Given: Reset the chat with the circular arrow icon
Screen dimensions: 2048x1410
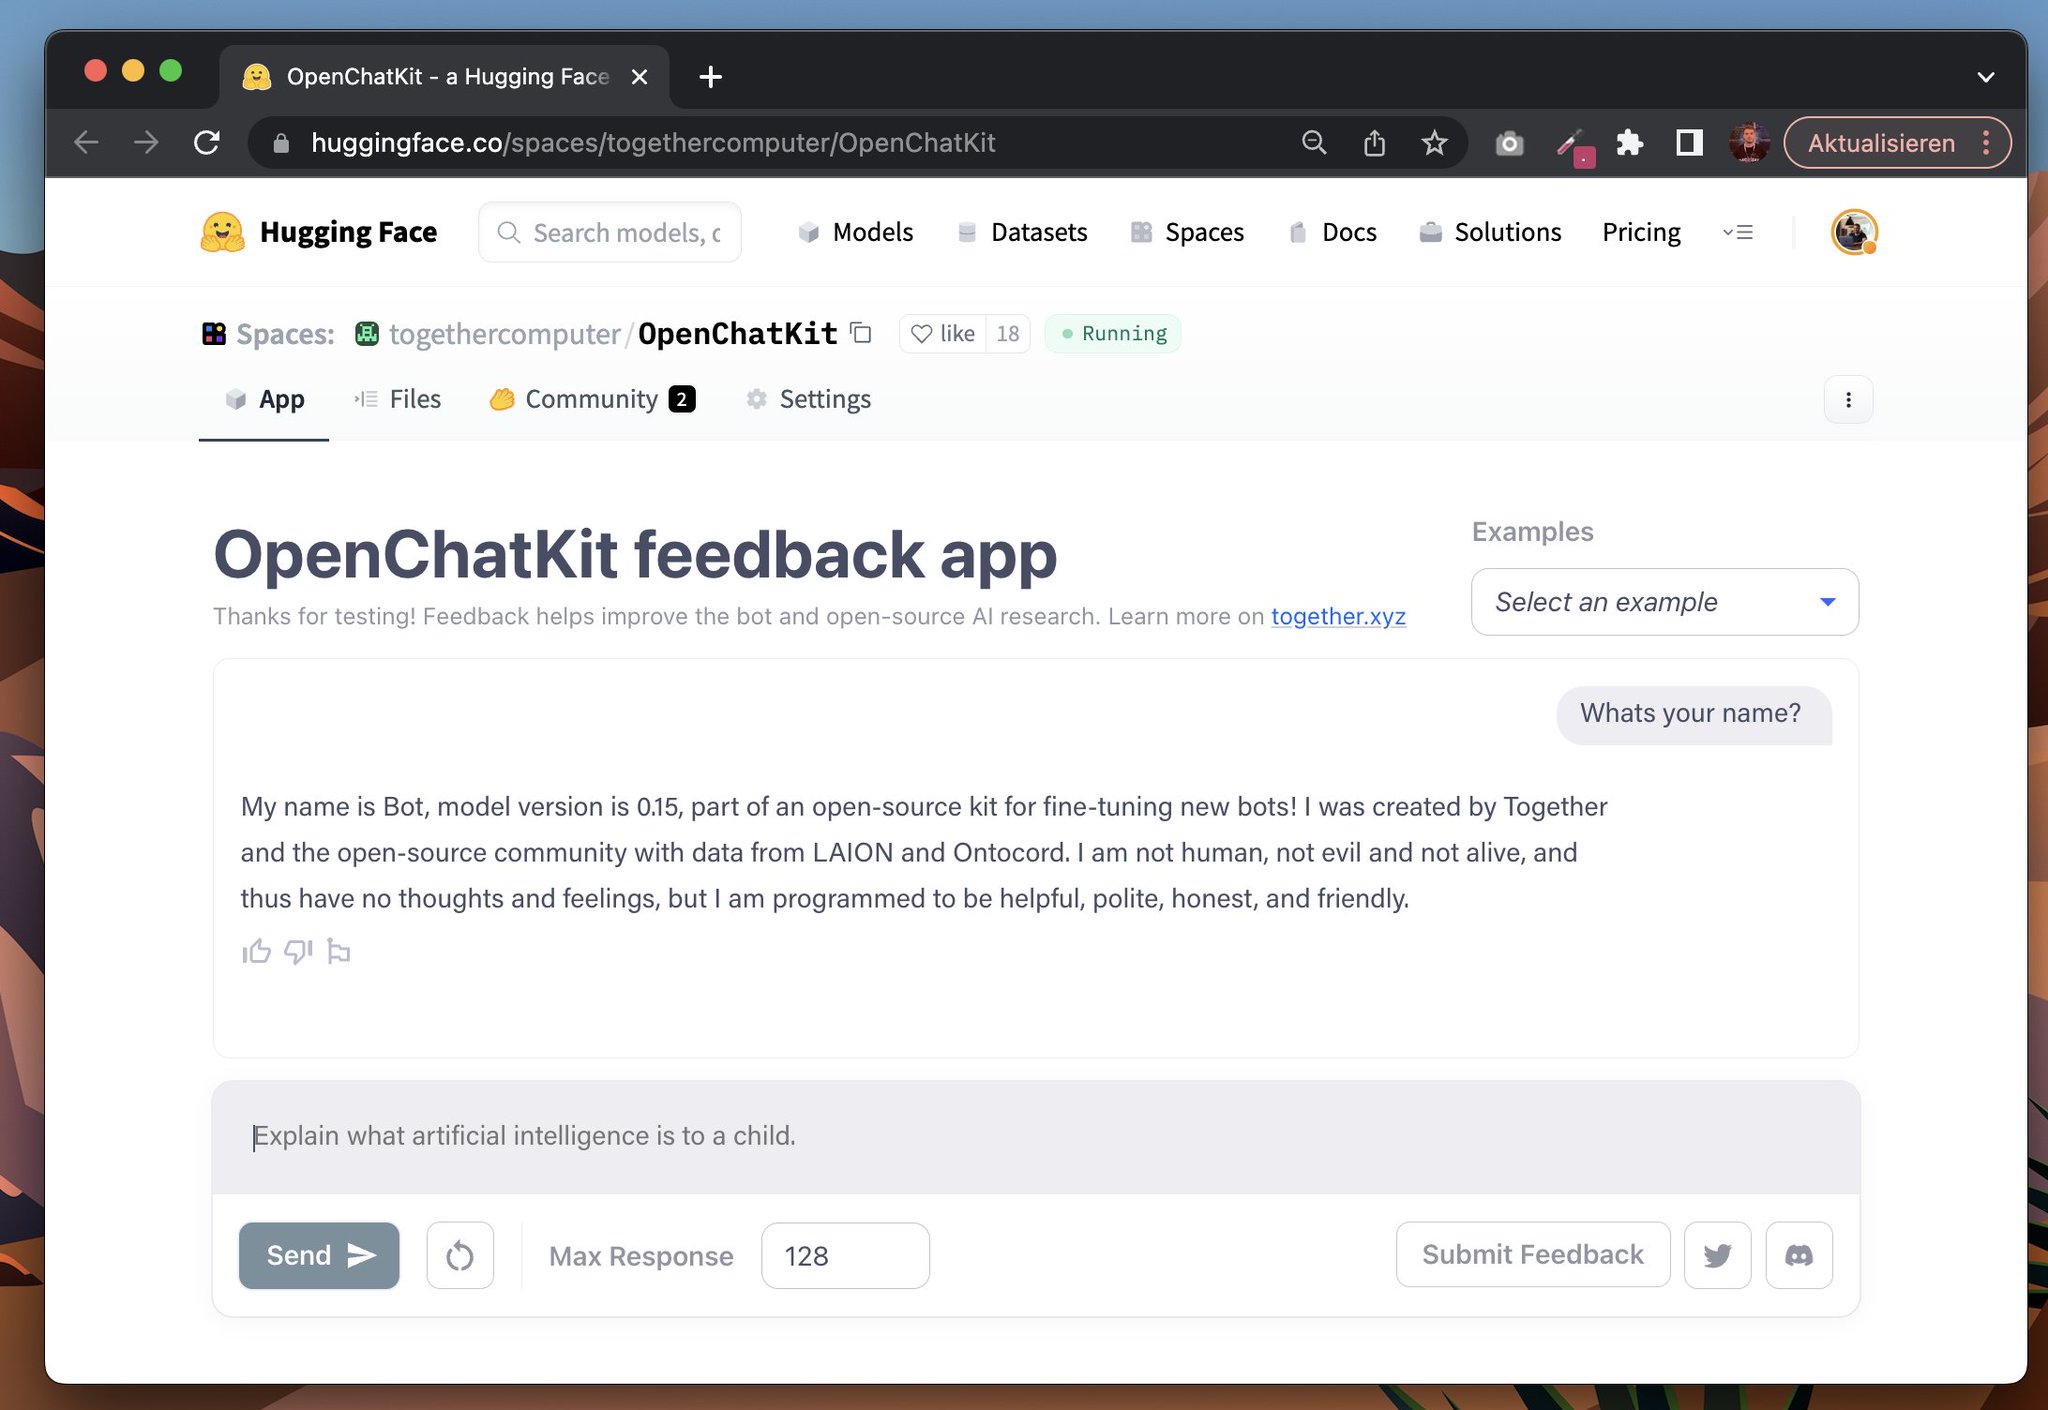Looking at the screenshot, I should [459, 1255].
